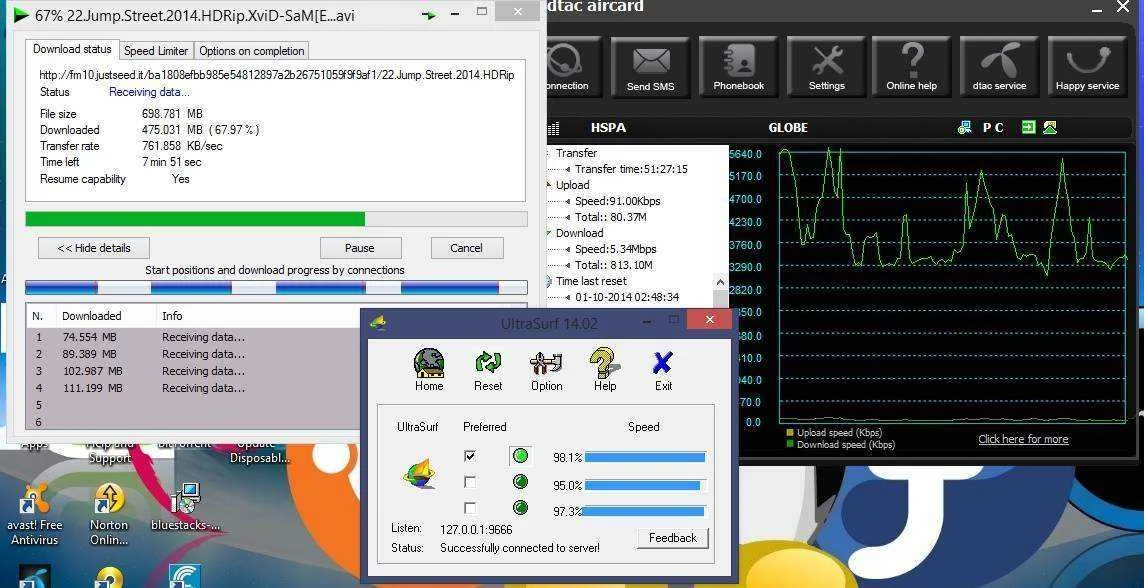Click UltraSurf Feedback button
1144x588 pixels.
[673, 538]
